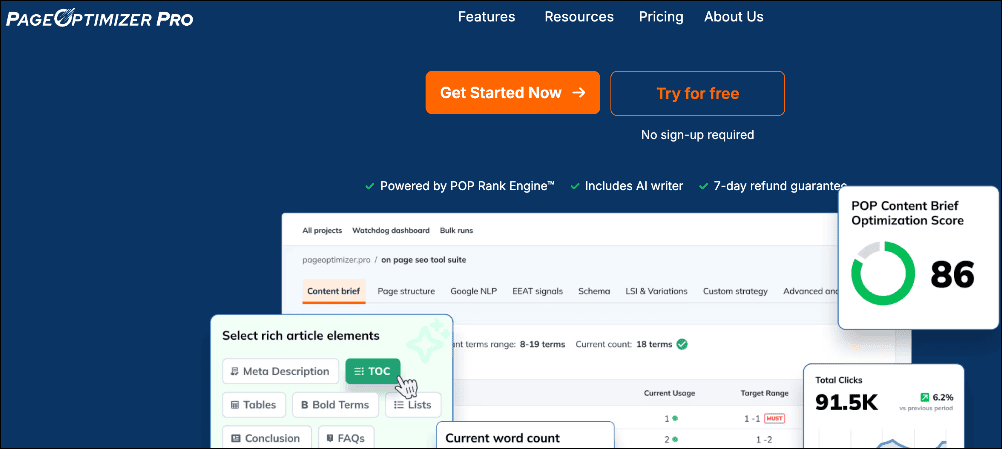Open the Resources menu

579,17
